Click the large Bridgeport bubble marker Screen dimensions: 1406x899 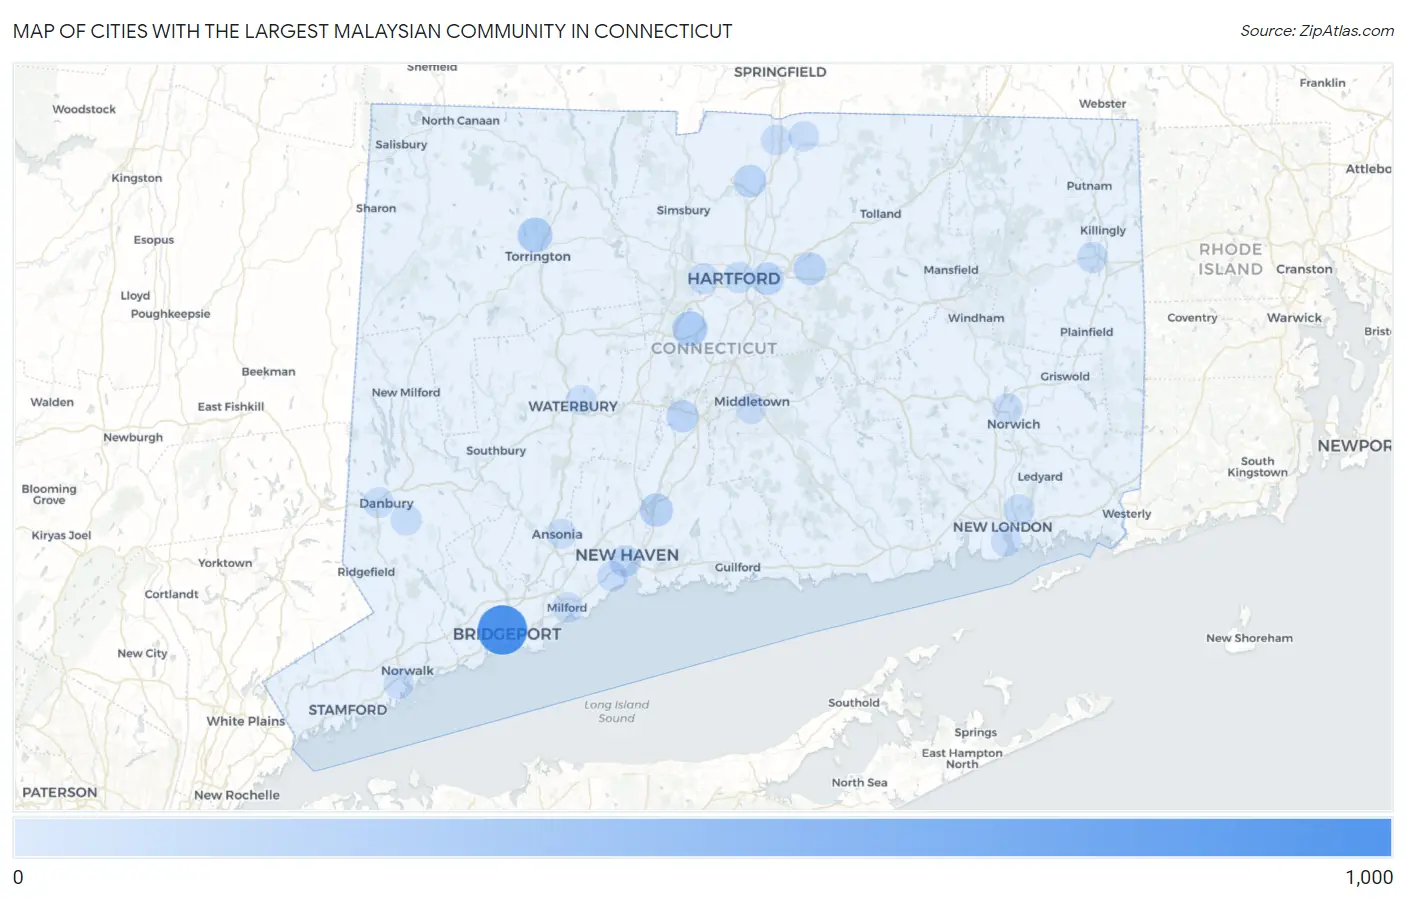[x=502, y=630]
